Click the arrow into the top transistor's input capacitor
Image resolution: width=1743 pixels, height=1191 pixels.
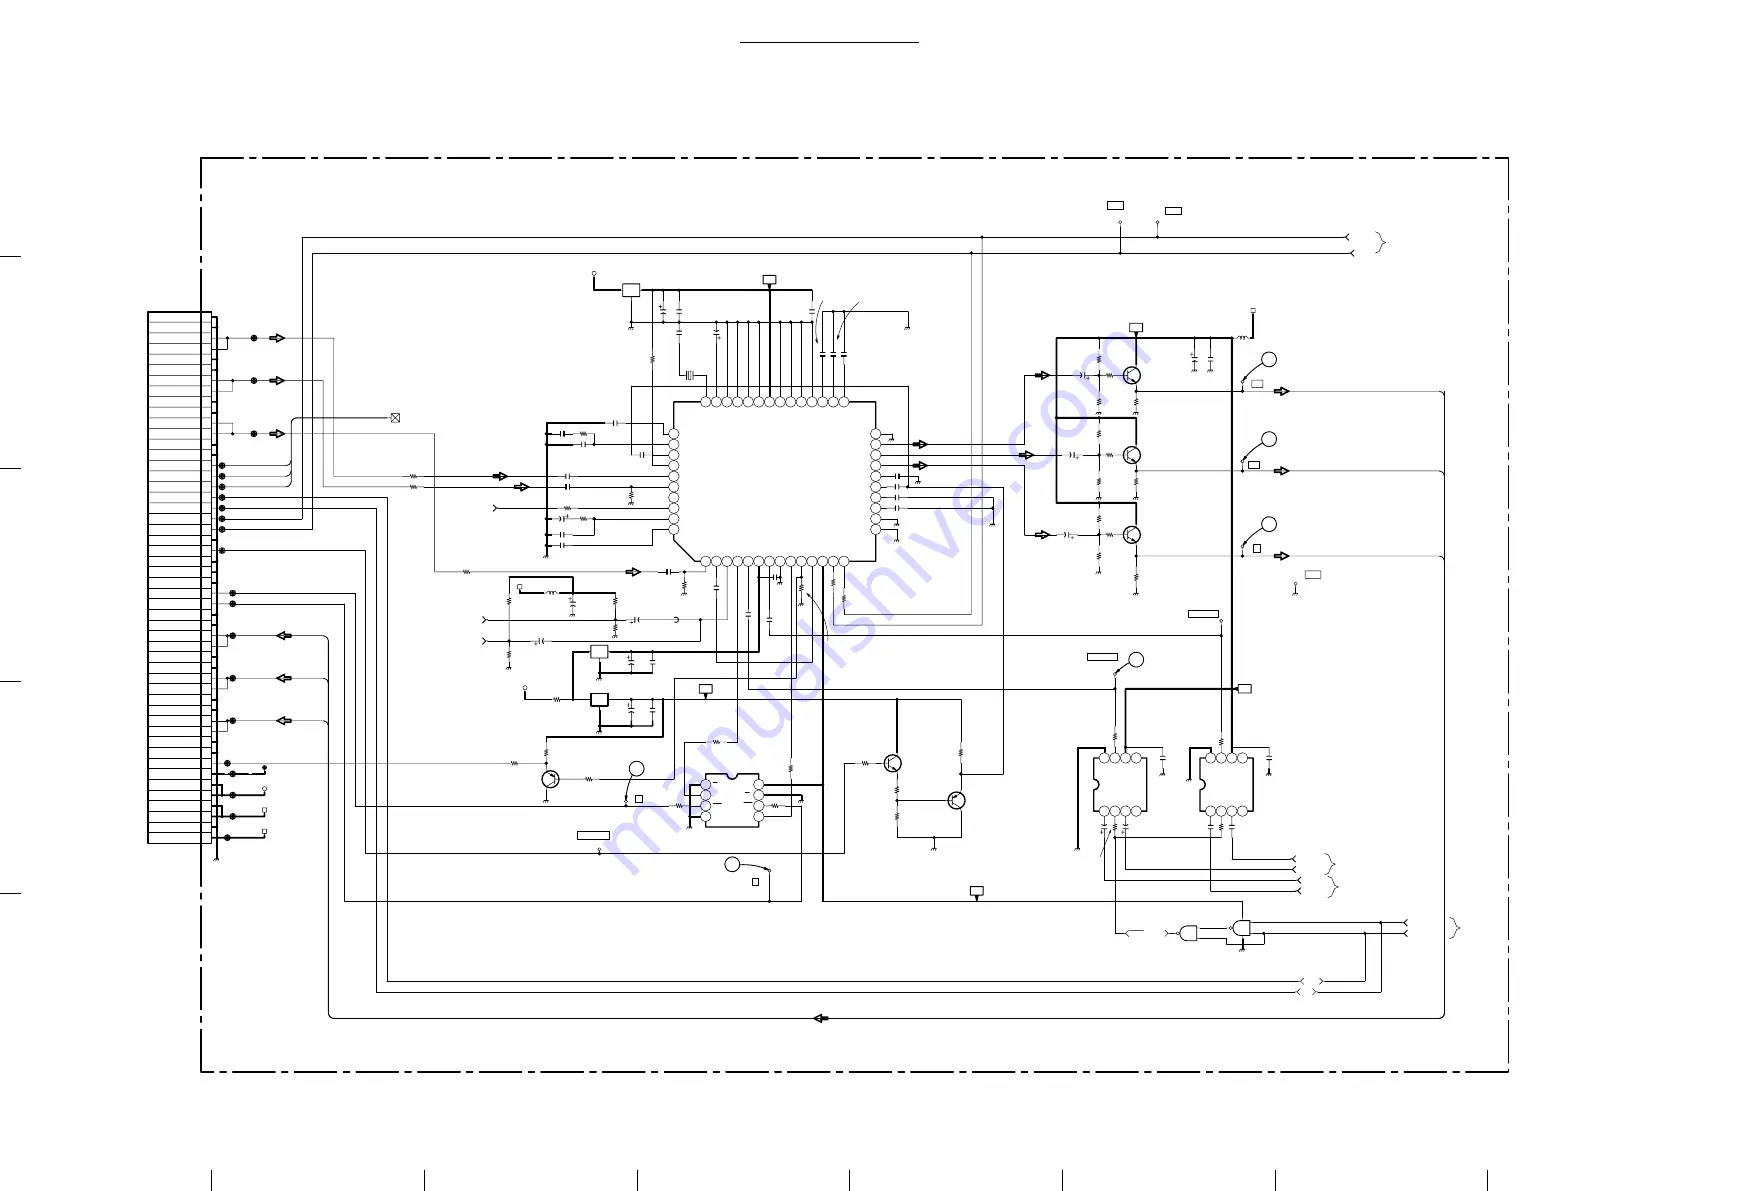[x=1043, y=376]
